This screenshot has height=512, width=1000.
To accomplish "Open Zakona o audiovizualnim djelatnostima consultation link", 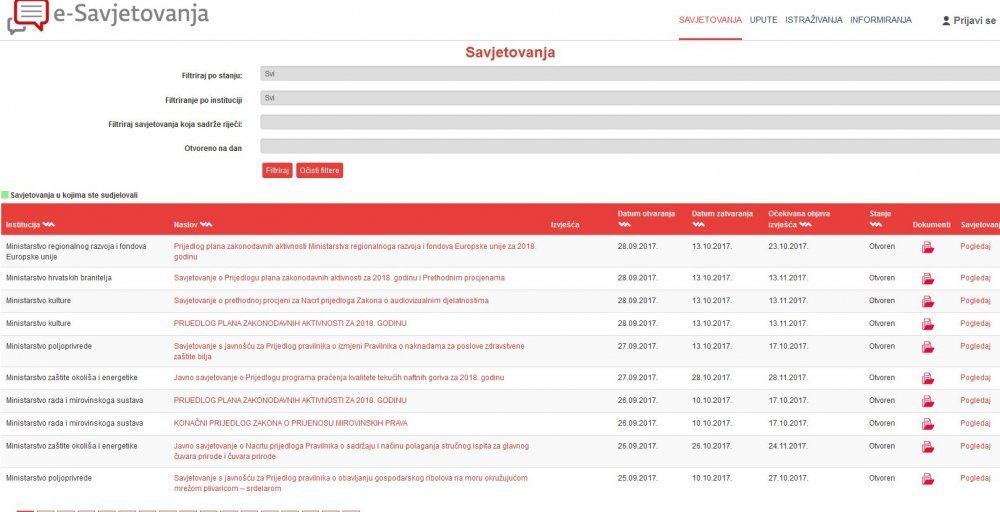I will coord(332,300).
